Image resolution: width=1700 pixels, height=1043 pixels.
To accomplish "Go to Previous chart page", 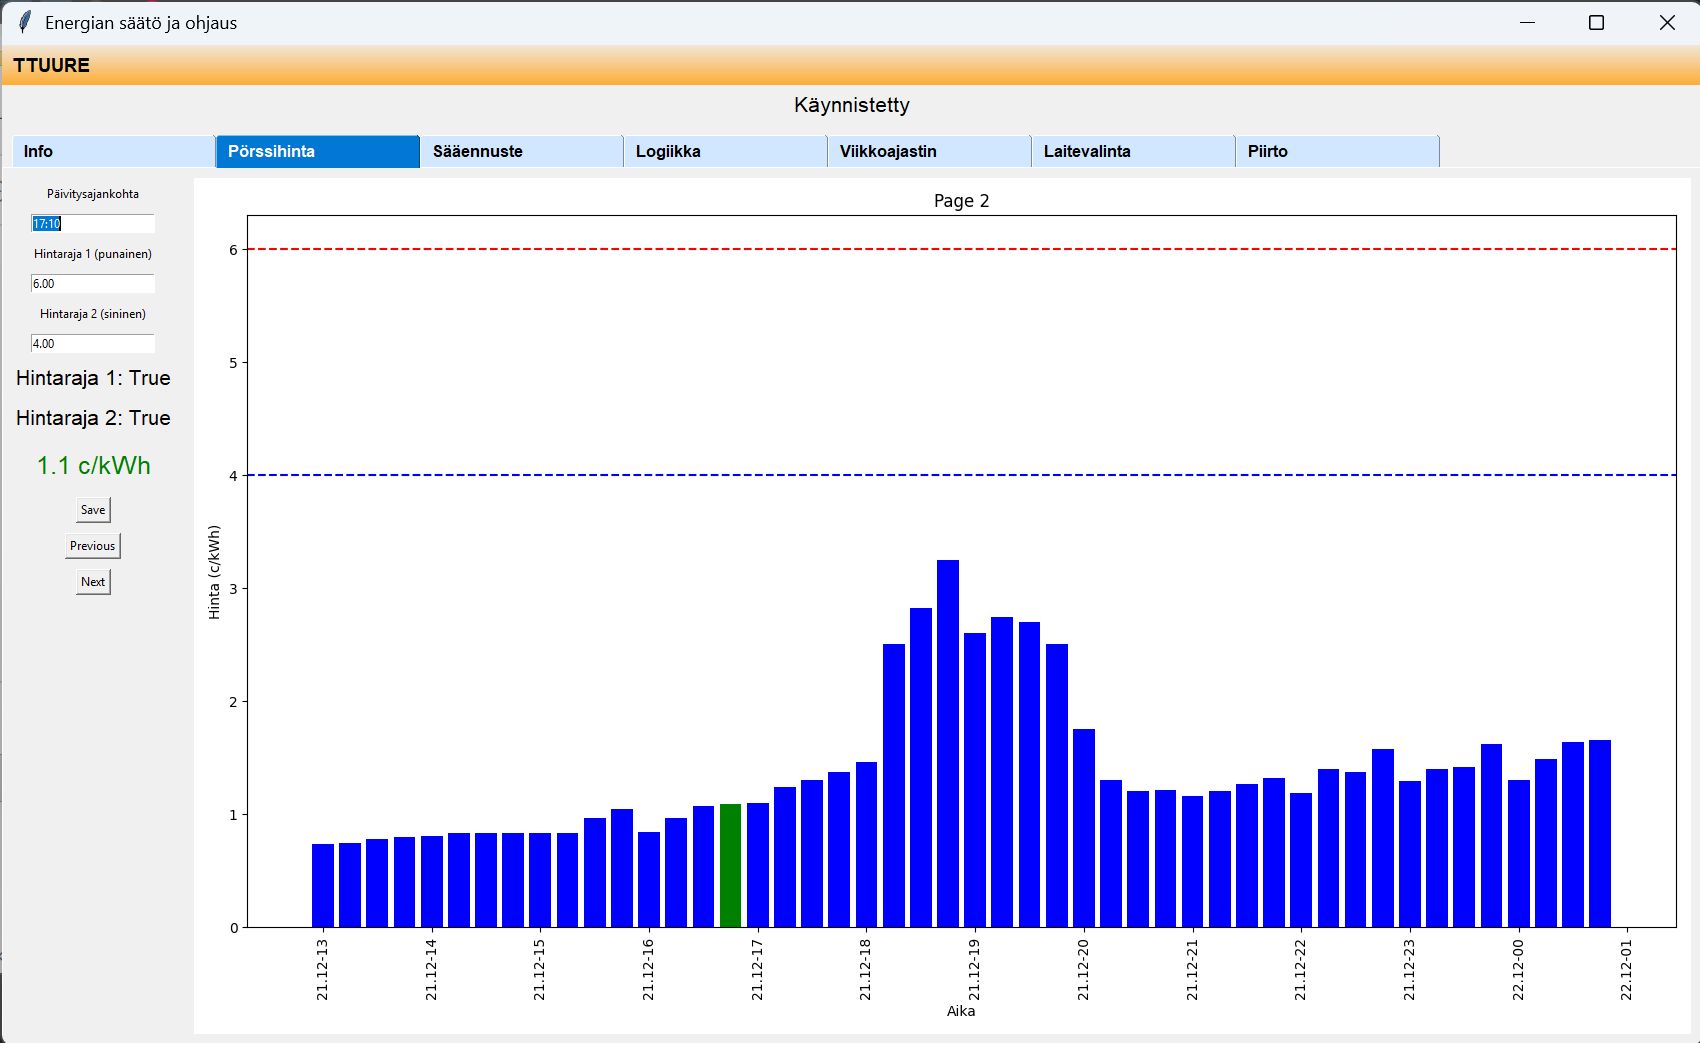I will tap(93, 546).
